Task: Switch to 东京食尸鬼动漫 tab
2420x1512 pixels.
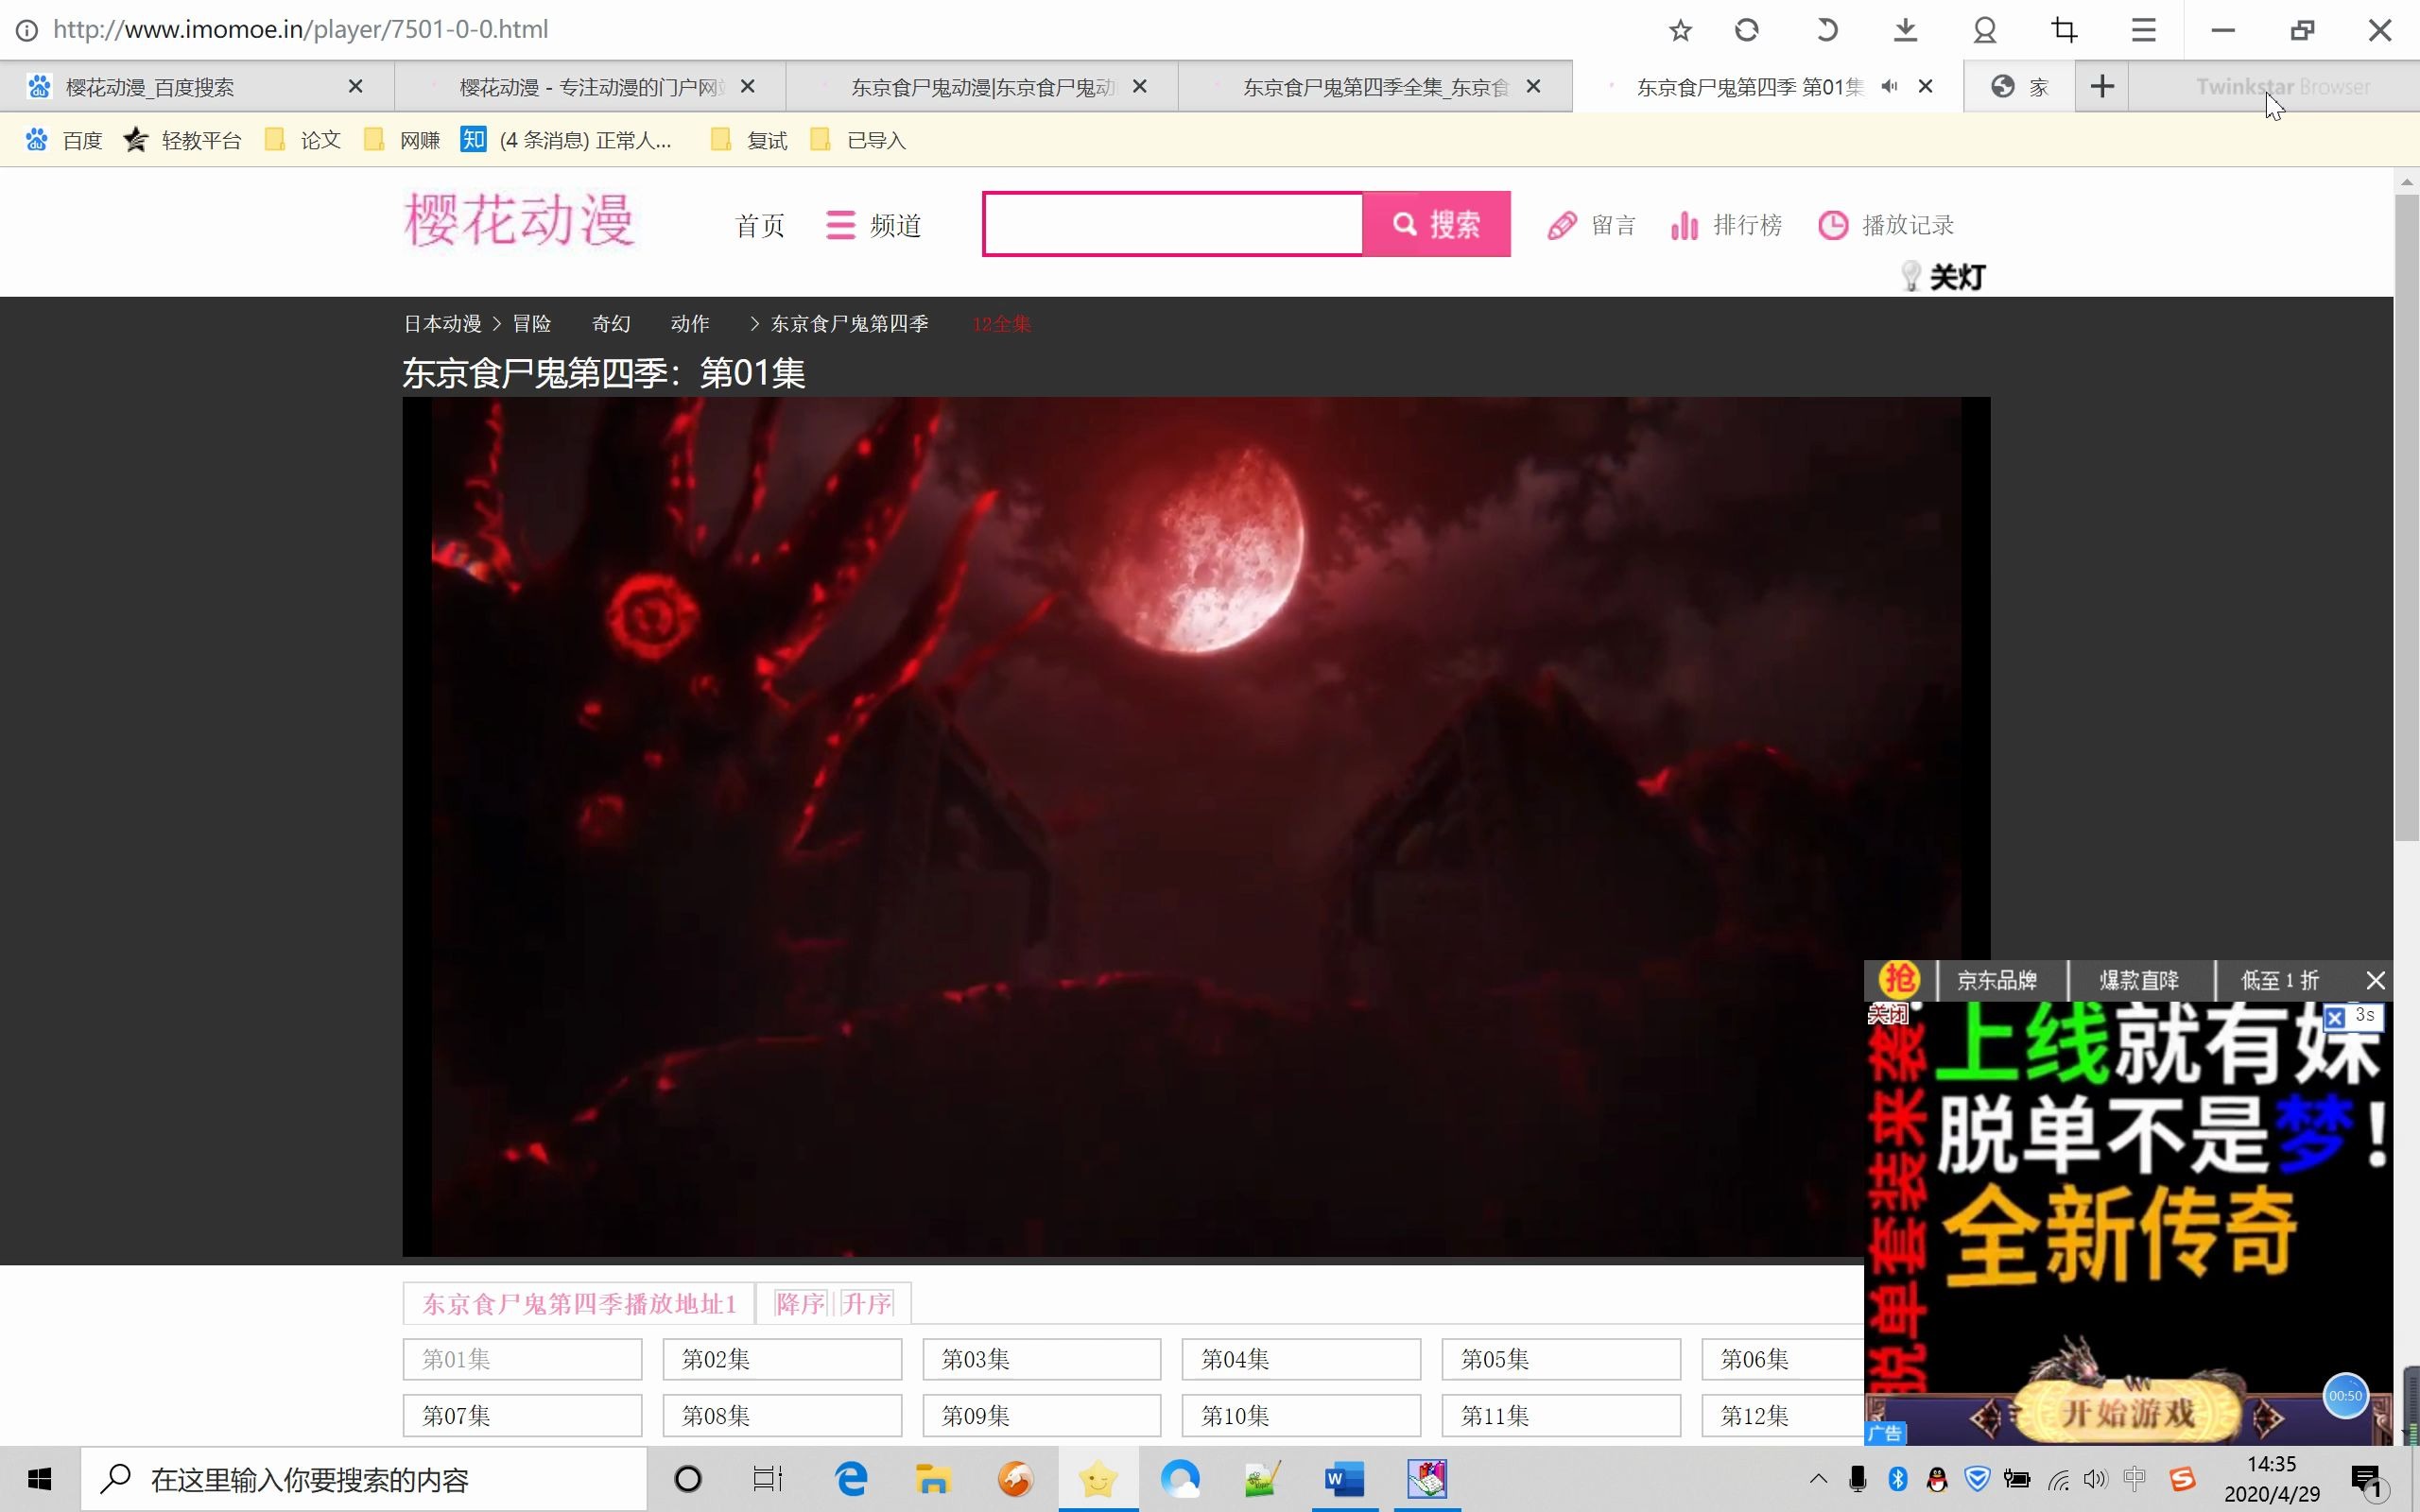Action: tap(982, 87)
